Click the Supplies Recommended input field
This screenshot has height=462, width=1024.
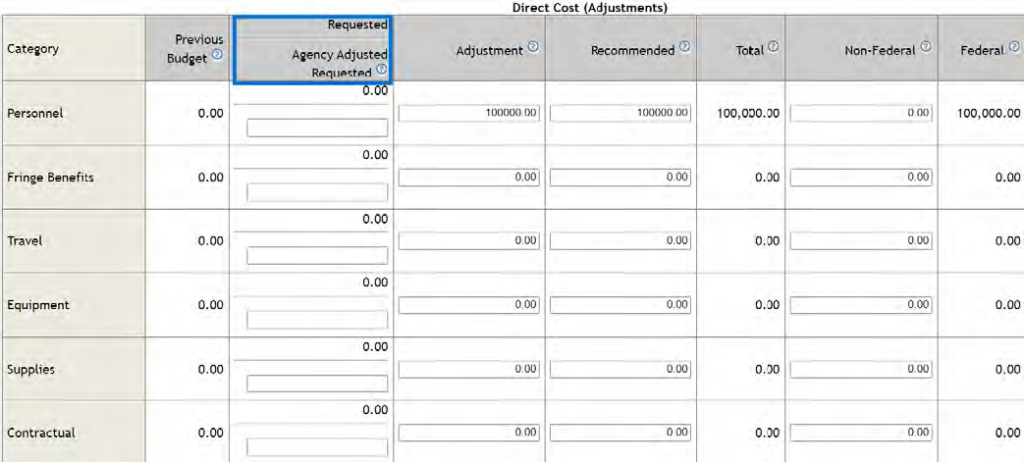tap(621, 369)
